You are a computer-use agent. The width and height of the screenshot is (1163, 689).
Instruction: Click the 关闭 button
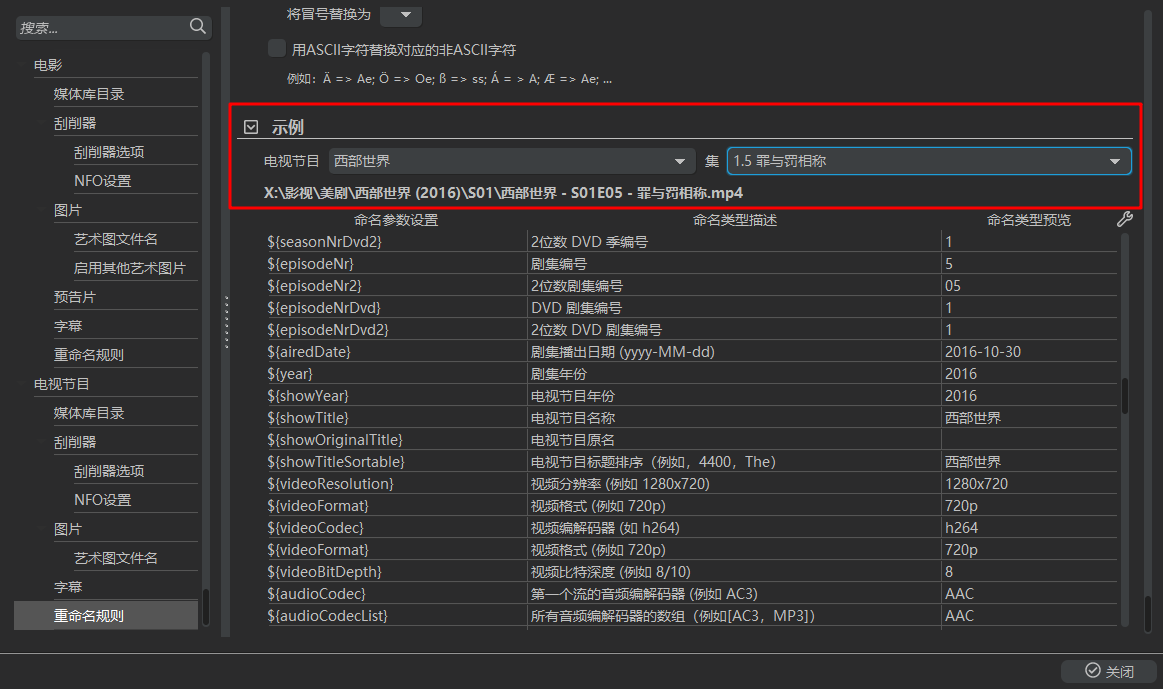[1109, 671]
